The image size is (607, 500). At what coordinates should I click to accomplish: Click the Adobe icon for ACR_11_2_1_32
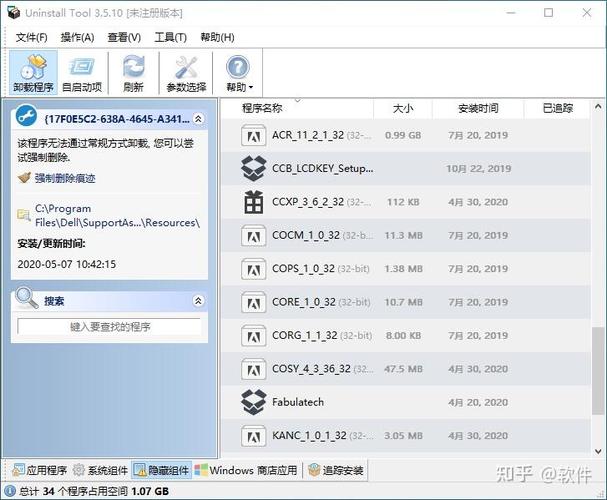(254, 135)
